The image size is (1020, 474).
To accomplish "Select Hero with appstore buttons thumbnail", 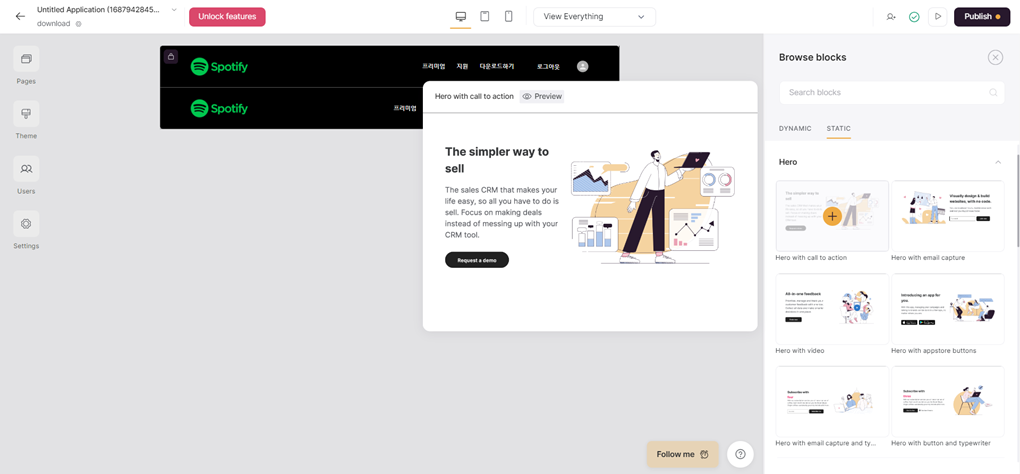I will [x=948, y=309].
